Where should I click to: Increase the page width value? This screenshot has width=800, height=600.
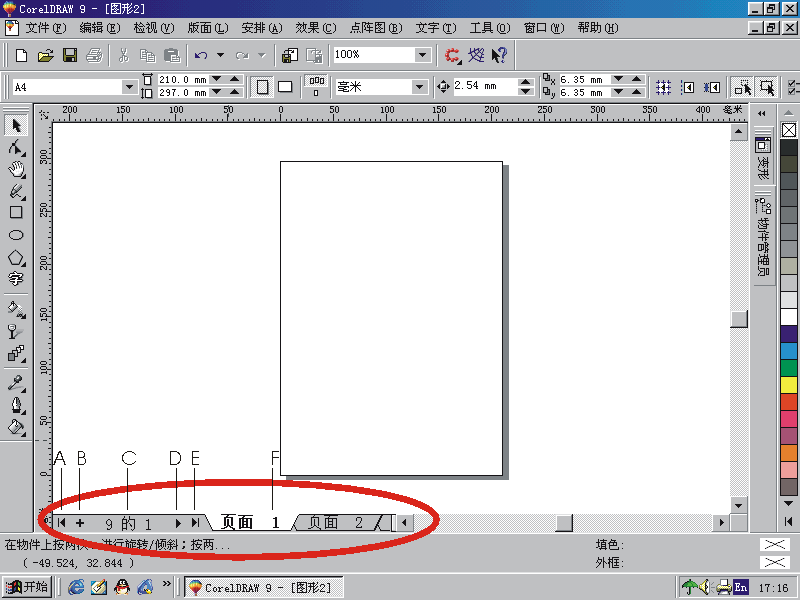pos(234,79)
